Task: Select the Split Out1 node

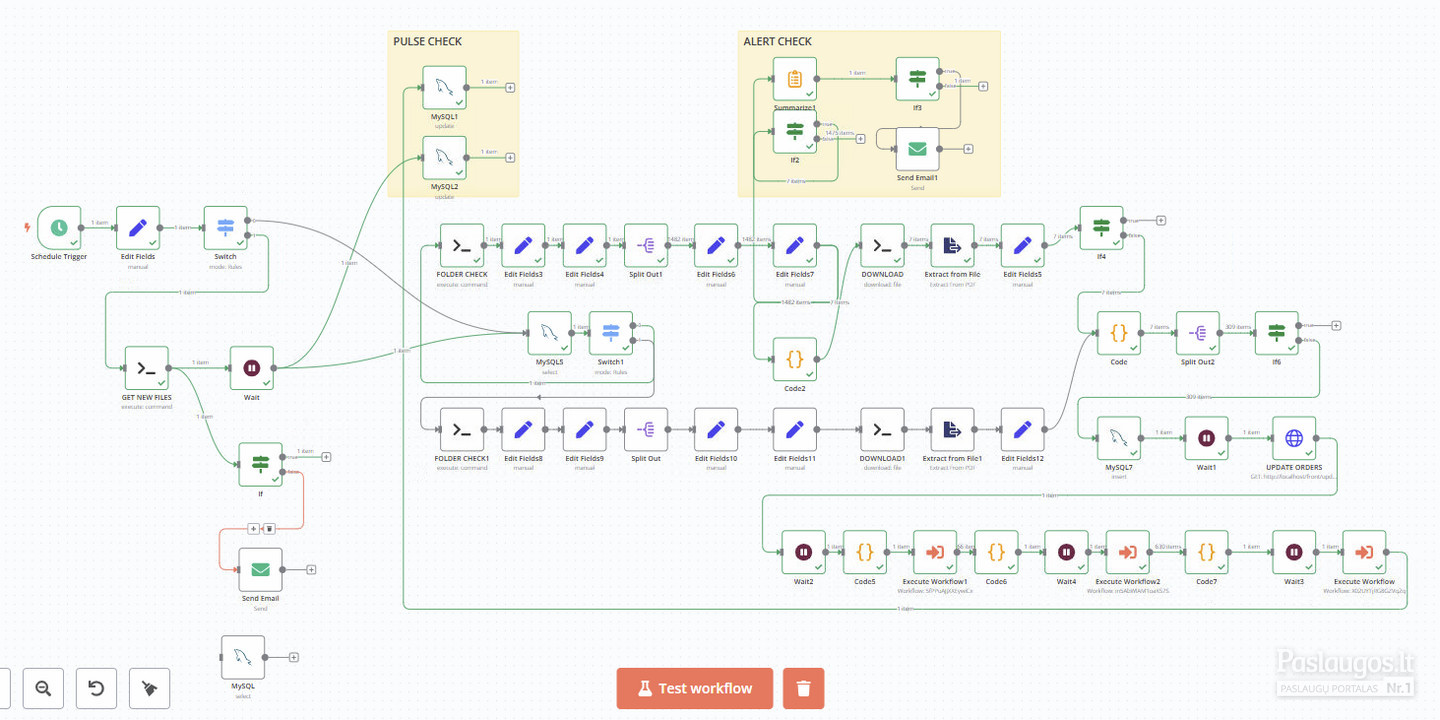Action: (646, 246)
